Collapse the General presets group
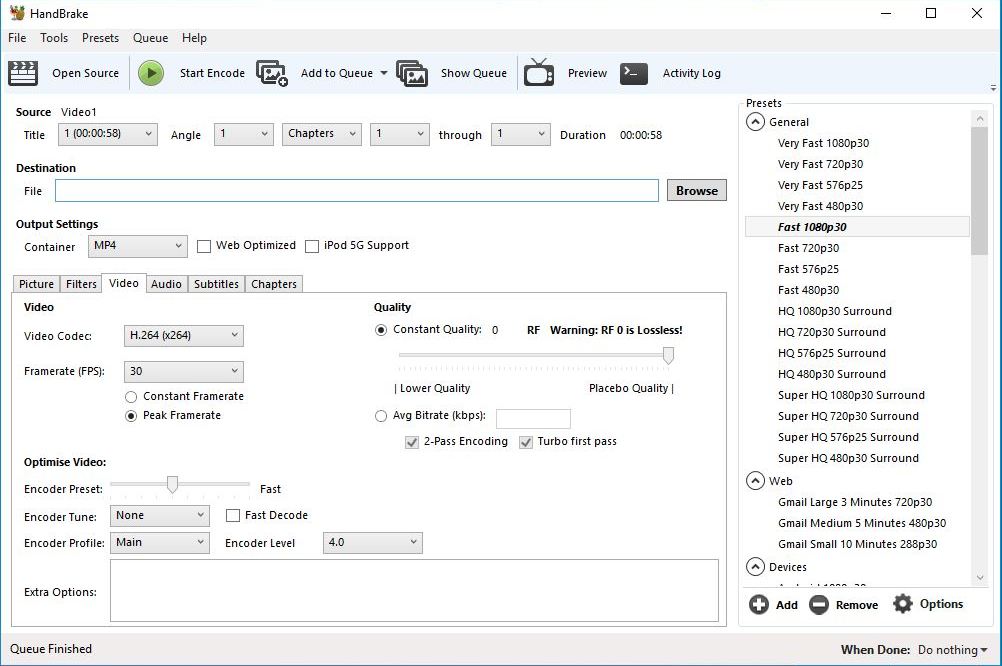The image size is (1002, 666). [756, 121]
